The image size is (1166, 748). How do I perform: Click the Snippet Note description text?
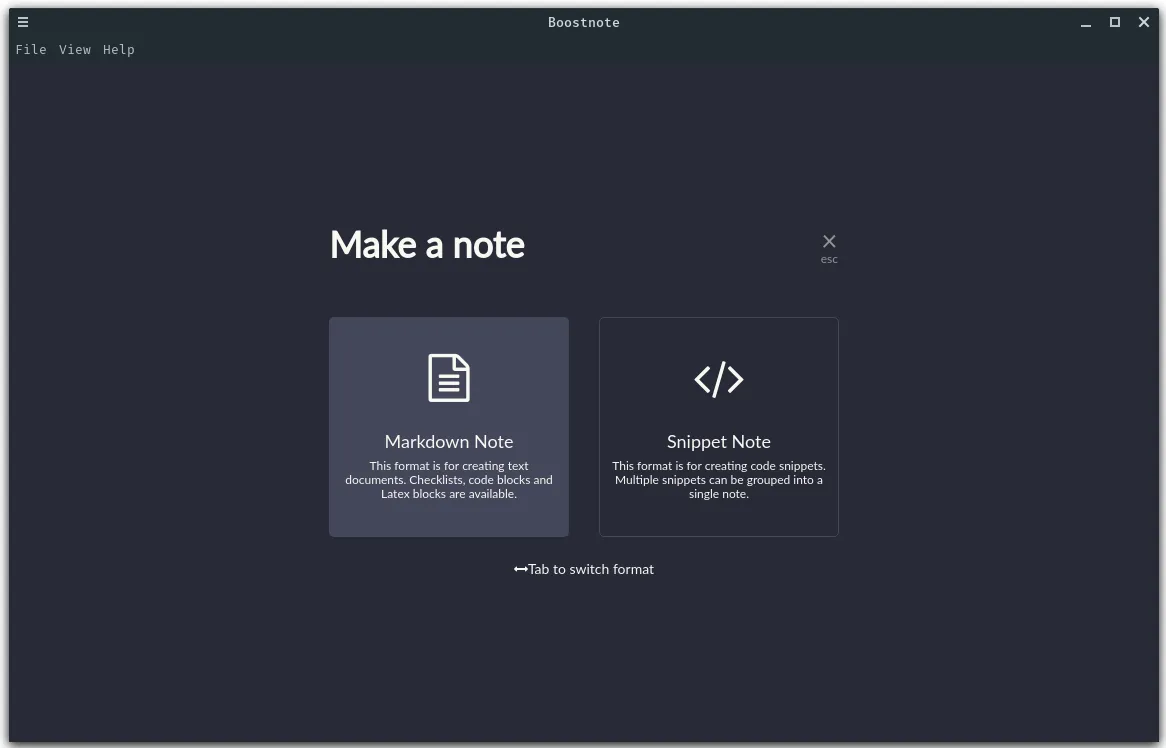click(x=719, y=480)
